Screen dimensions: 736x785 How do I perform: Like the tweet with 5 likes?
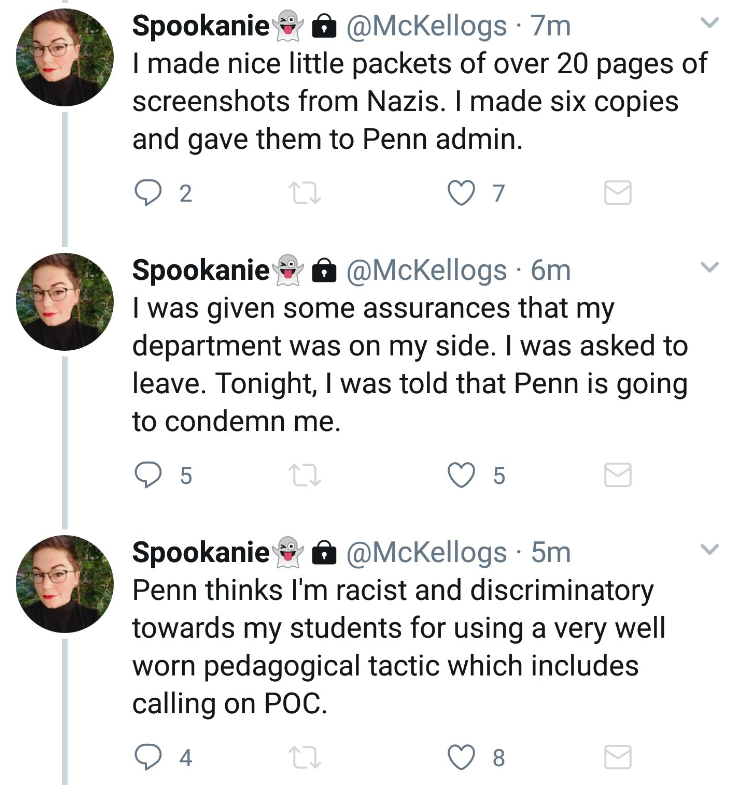[461, 475]
